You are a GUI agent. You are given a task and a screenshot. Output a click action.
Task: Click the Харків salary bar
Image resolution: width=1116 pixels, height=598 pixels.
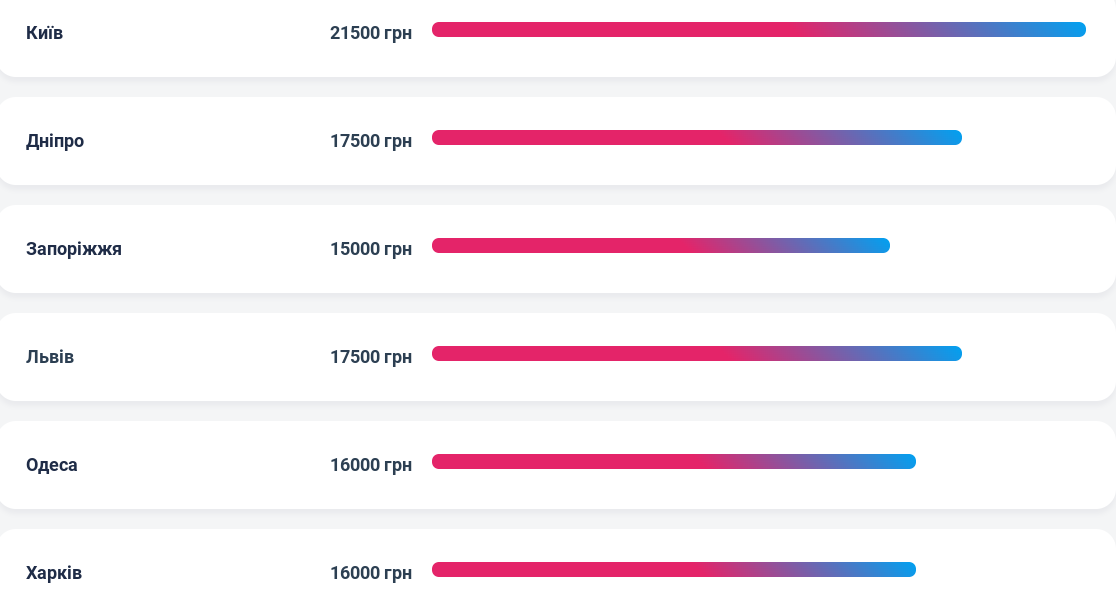click(673, 570)
